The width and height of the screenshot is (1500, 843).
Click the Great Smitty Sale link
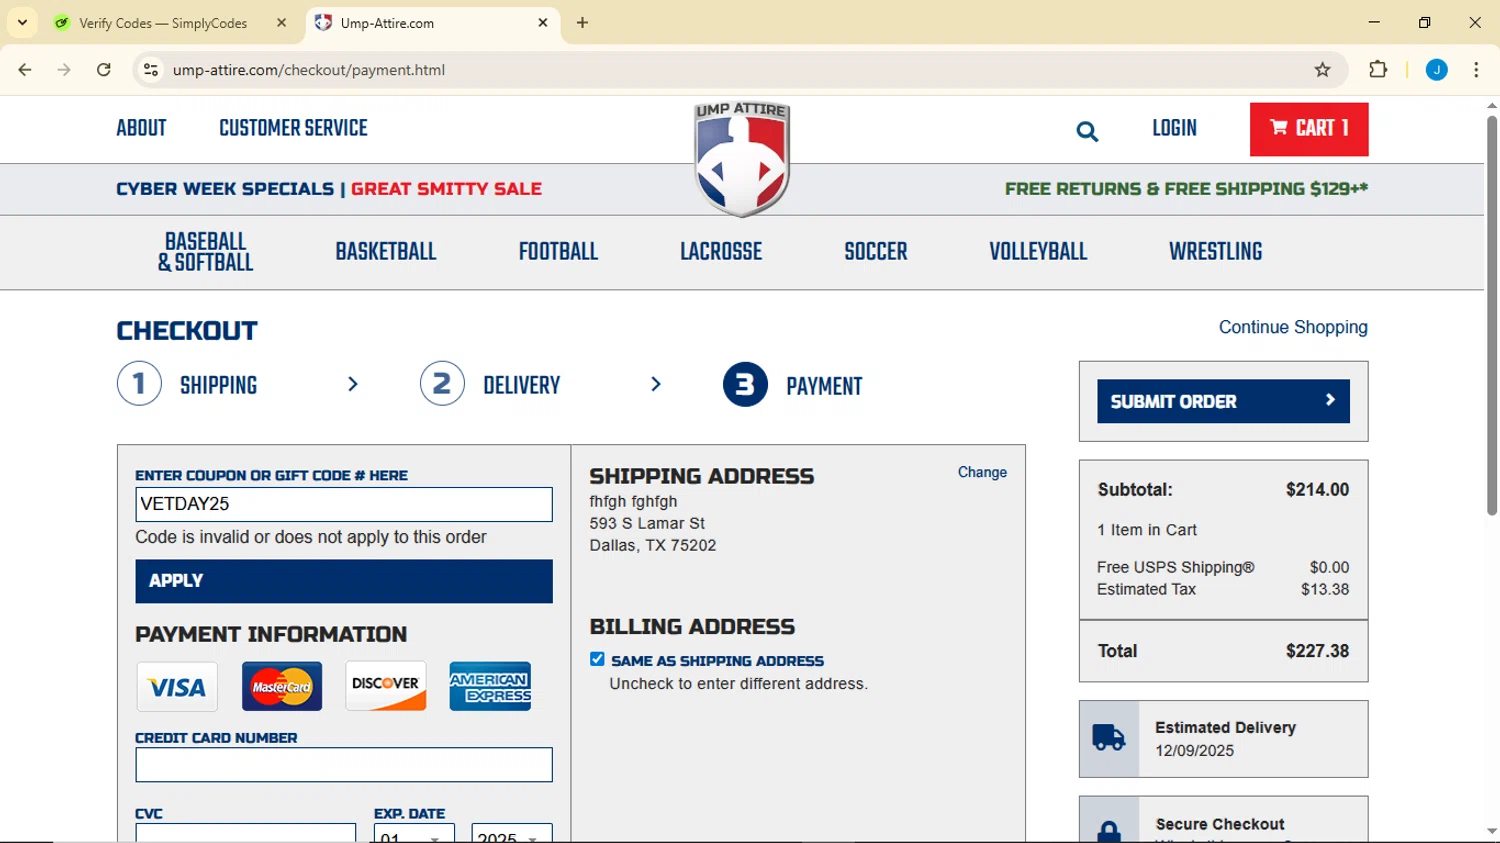(446, 189)
